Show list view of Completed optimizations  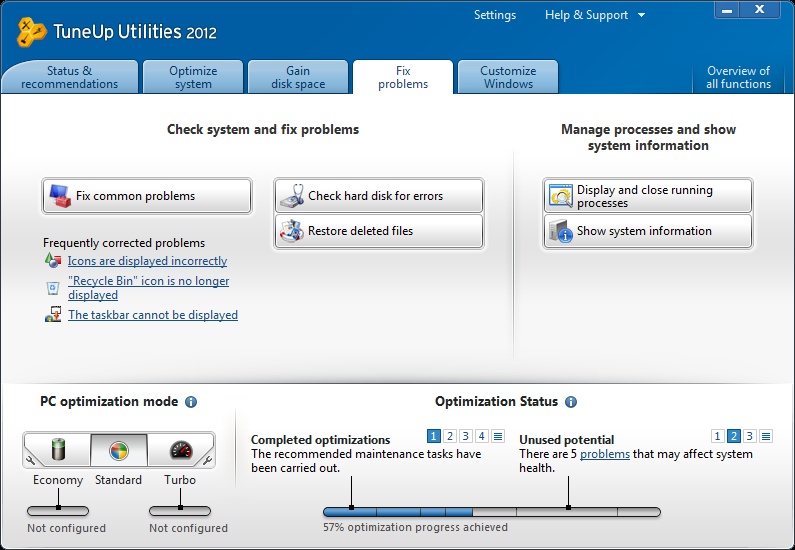coord(498,436)
